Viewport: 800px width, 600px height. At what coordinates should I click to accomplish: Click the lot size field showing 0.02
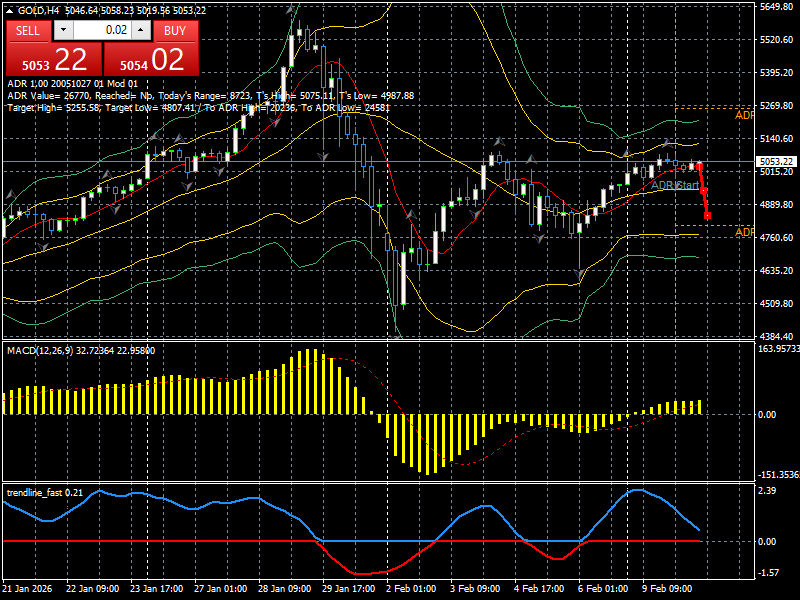coord(102,30)
